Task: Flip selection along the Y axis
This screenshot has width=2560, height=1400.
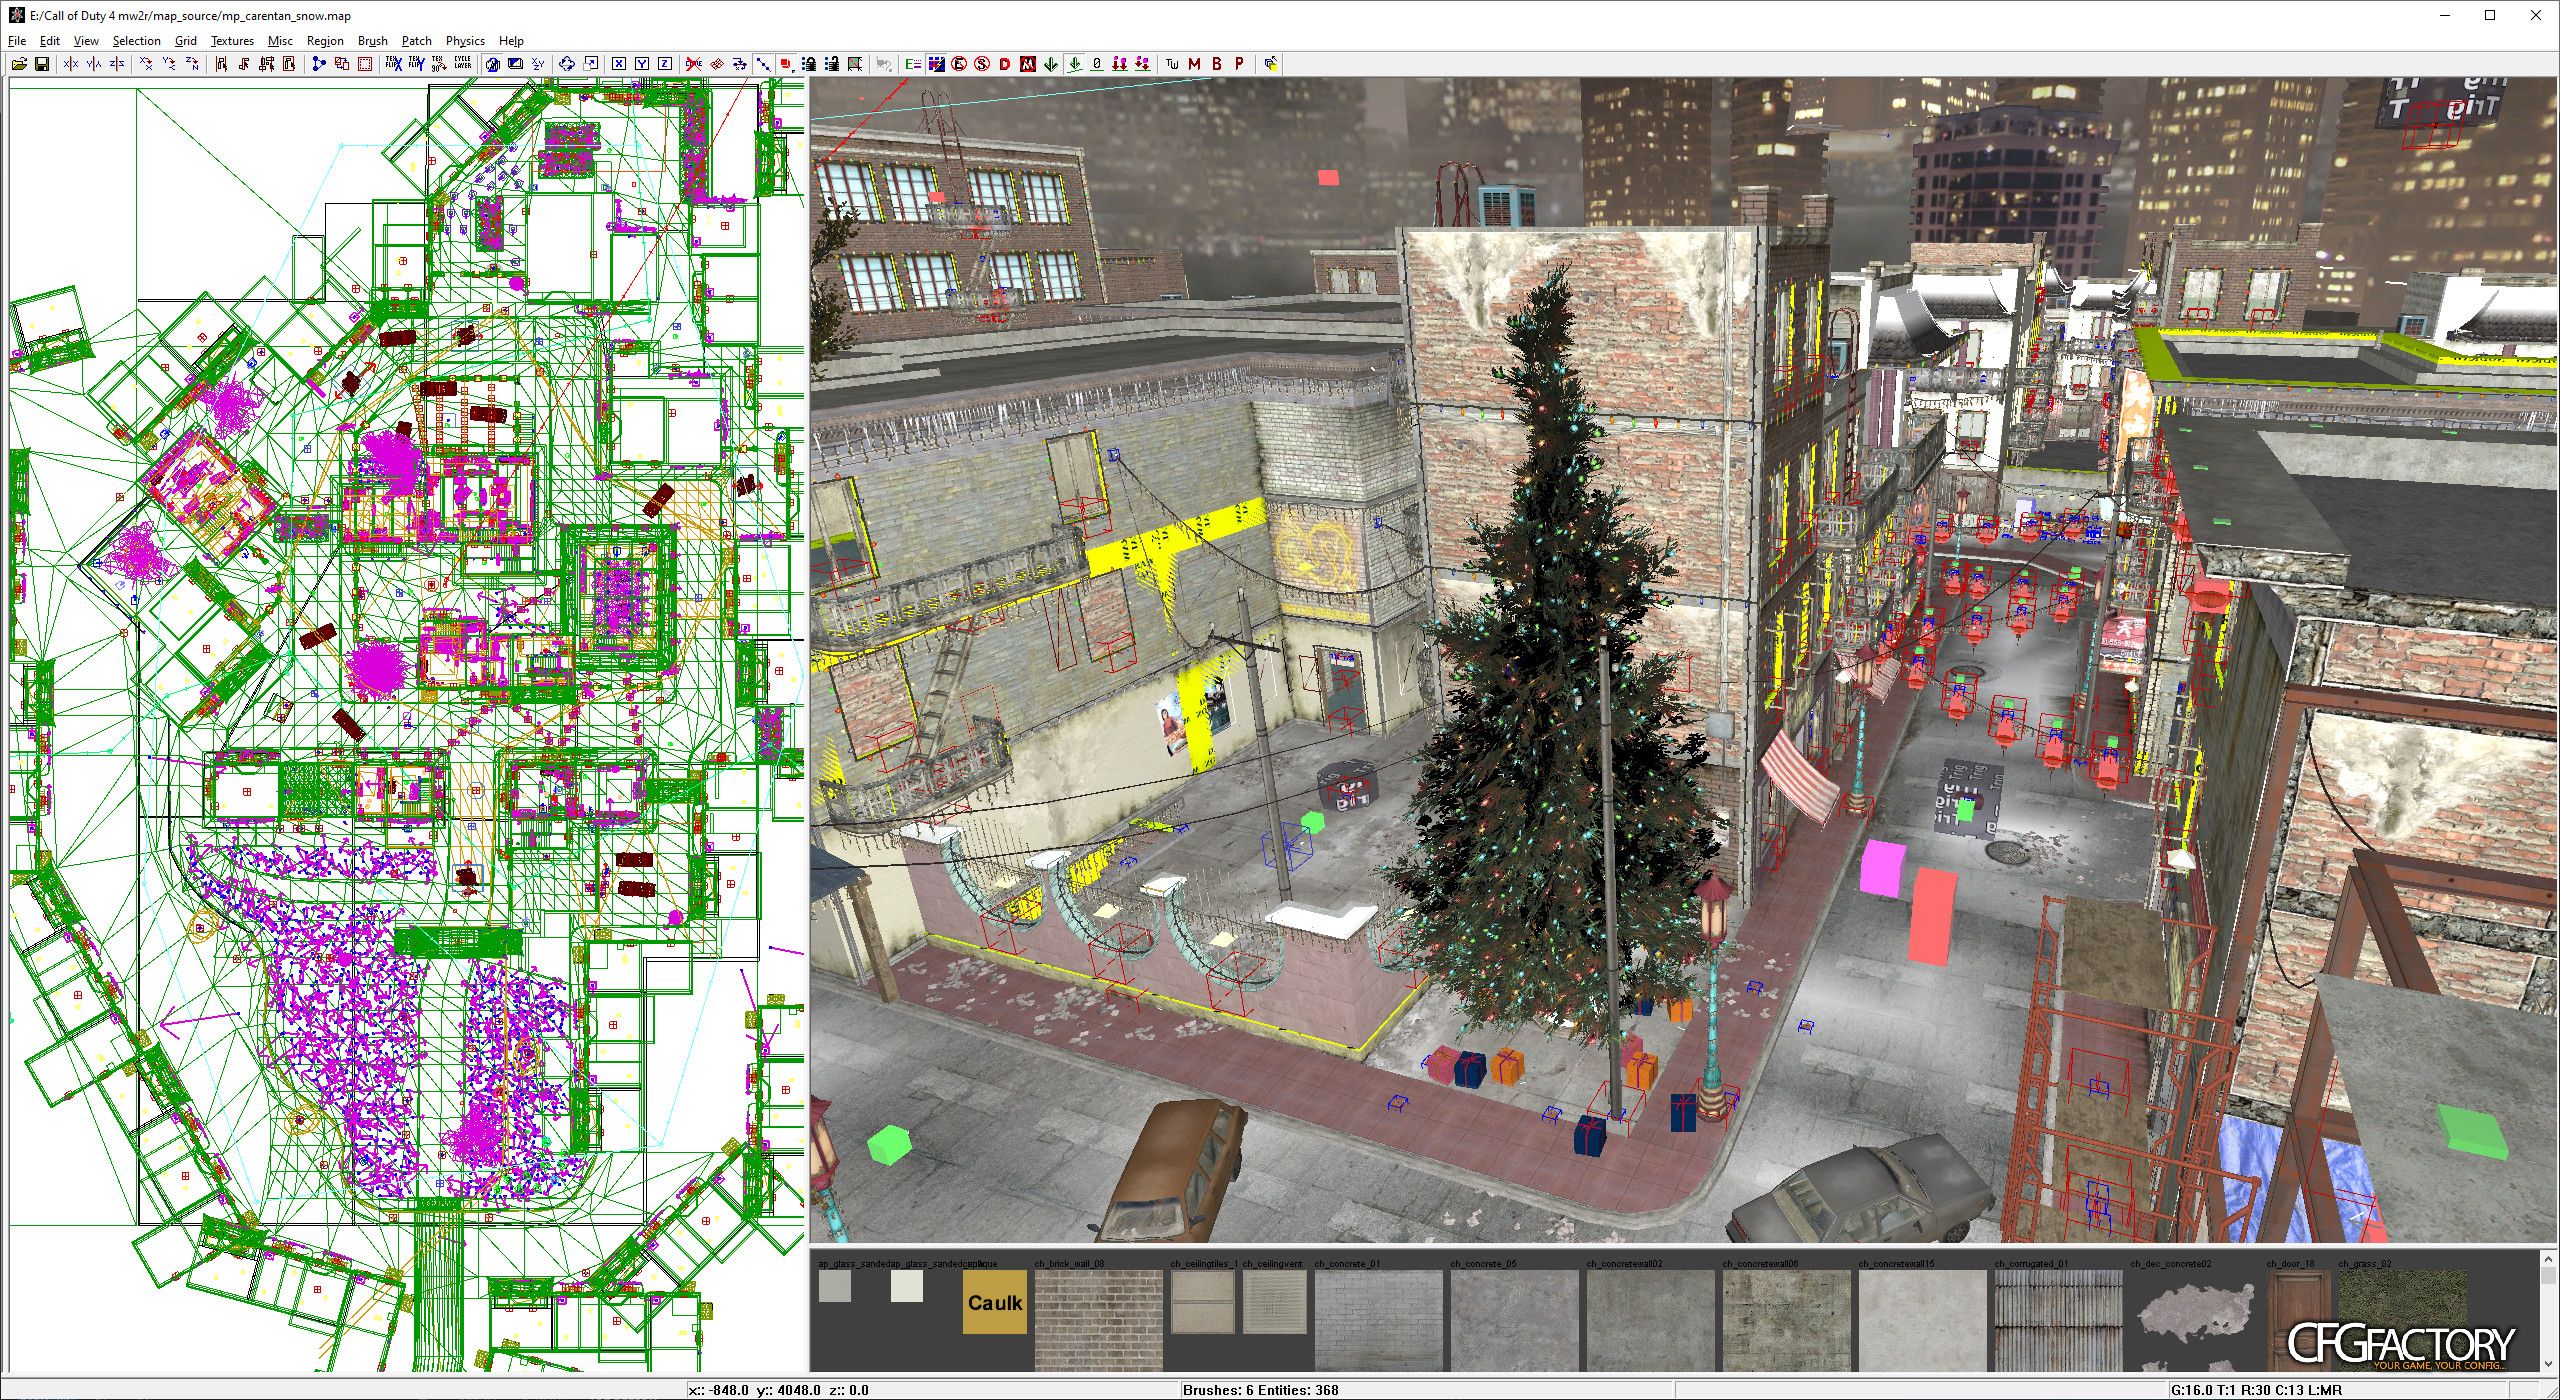Action: (94, 64)
